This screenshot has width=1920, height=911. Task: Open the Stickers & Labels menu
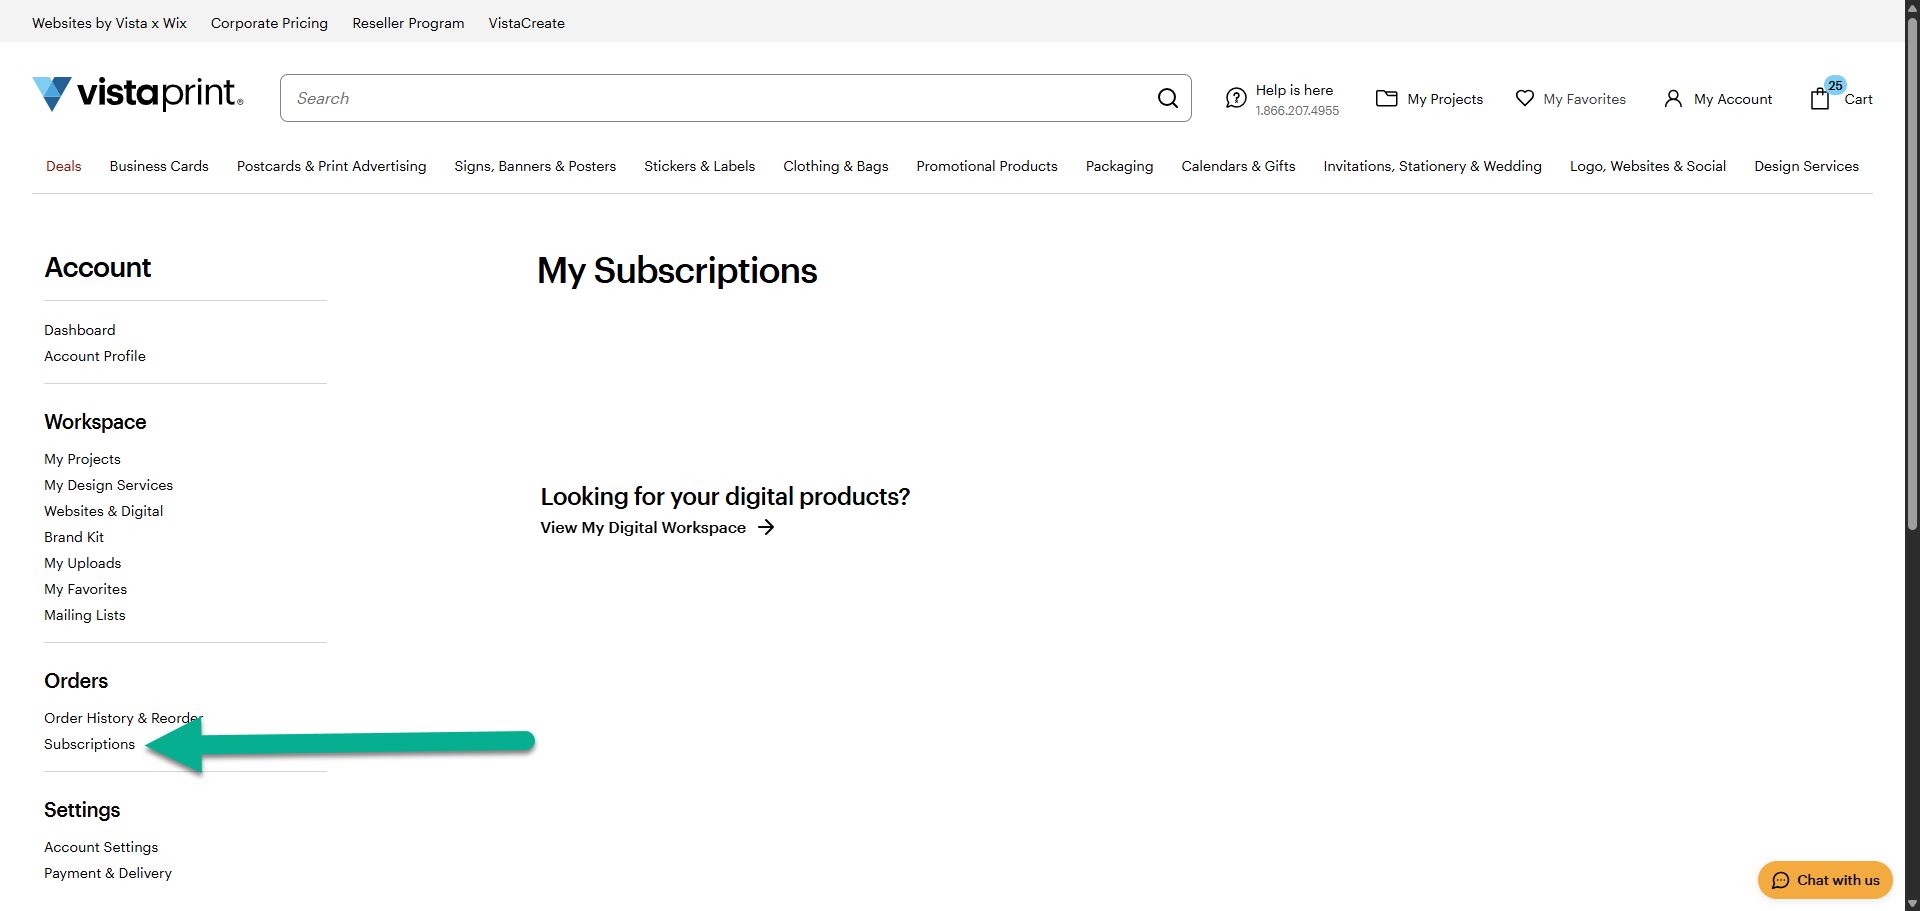click(x=699, y=166)
